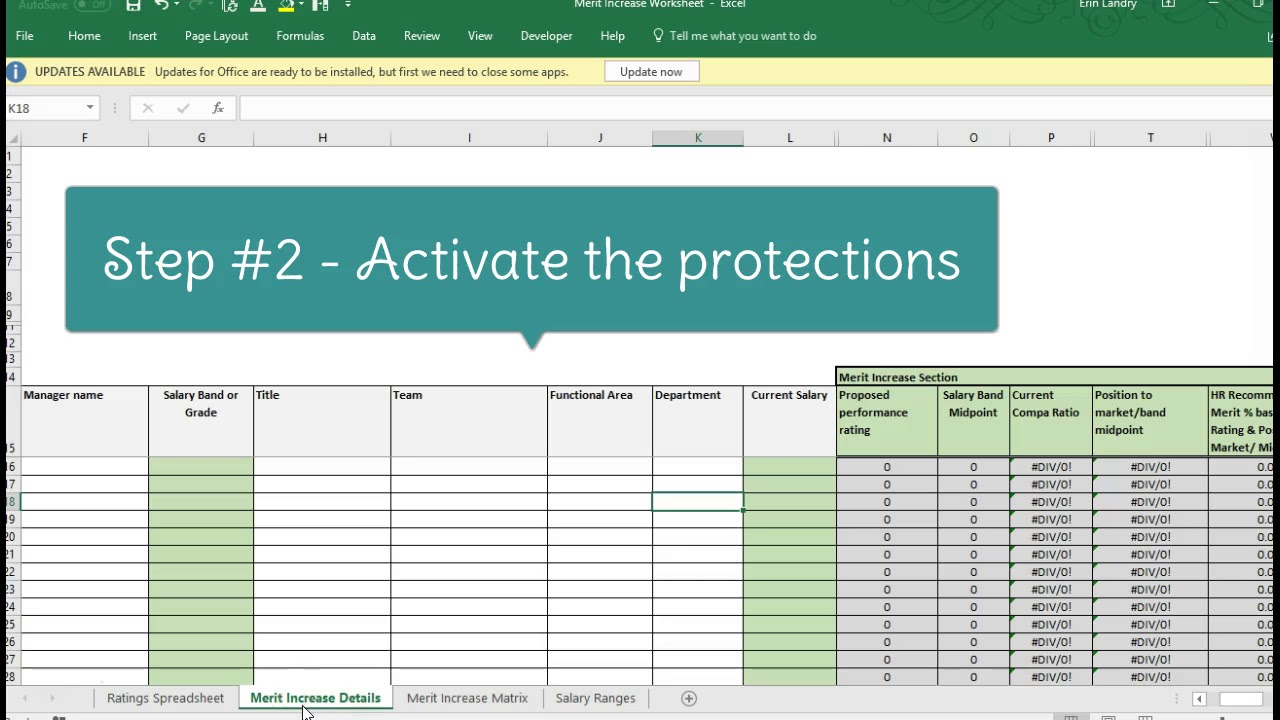Open the File menu
Screen dimensions: 1280x720
tap(25, 36)
